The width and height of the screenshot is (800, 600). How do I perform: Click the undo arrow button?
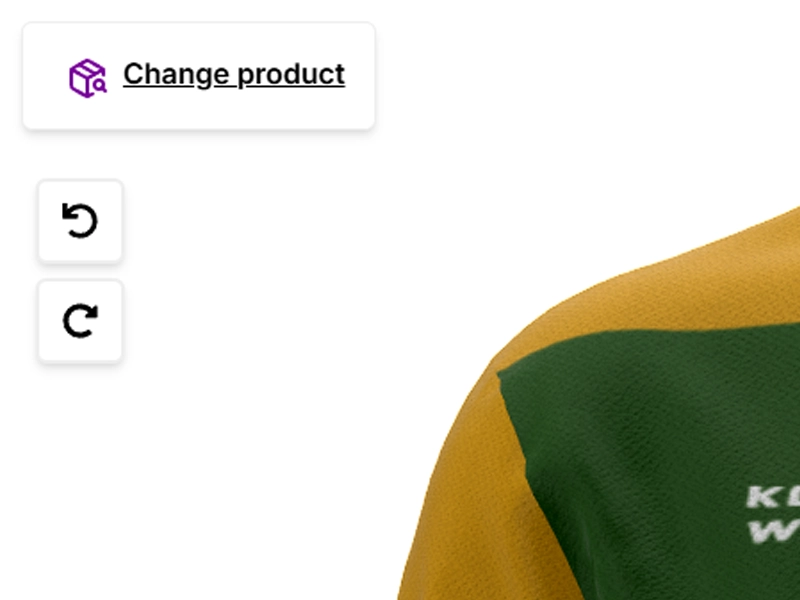click(80, 221)
